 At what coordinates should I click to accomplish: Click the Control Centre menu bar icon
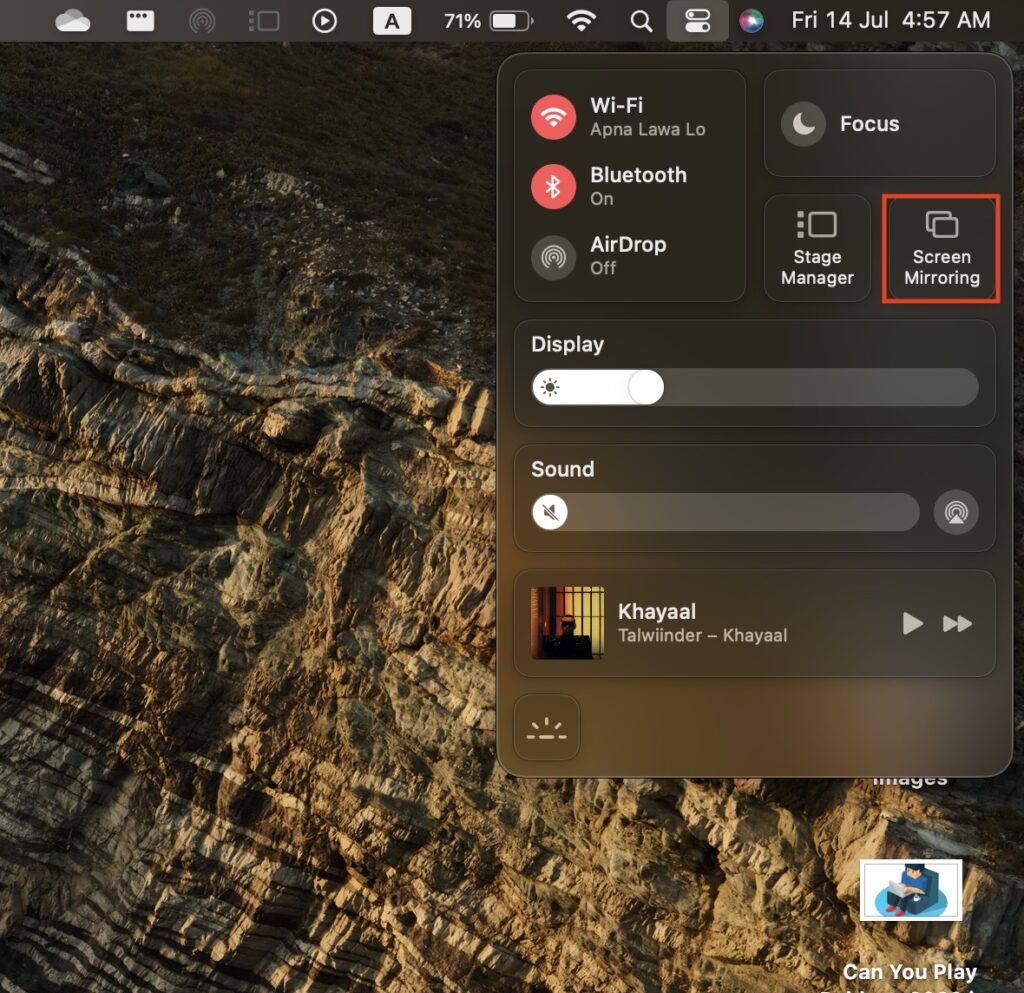point(697,21)
